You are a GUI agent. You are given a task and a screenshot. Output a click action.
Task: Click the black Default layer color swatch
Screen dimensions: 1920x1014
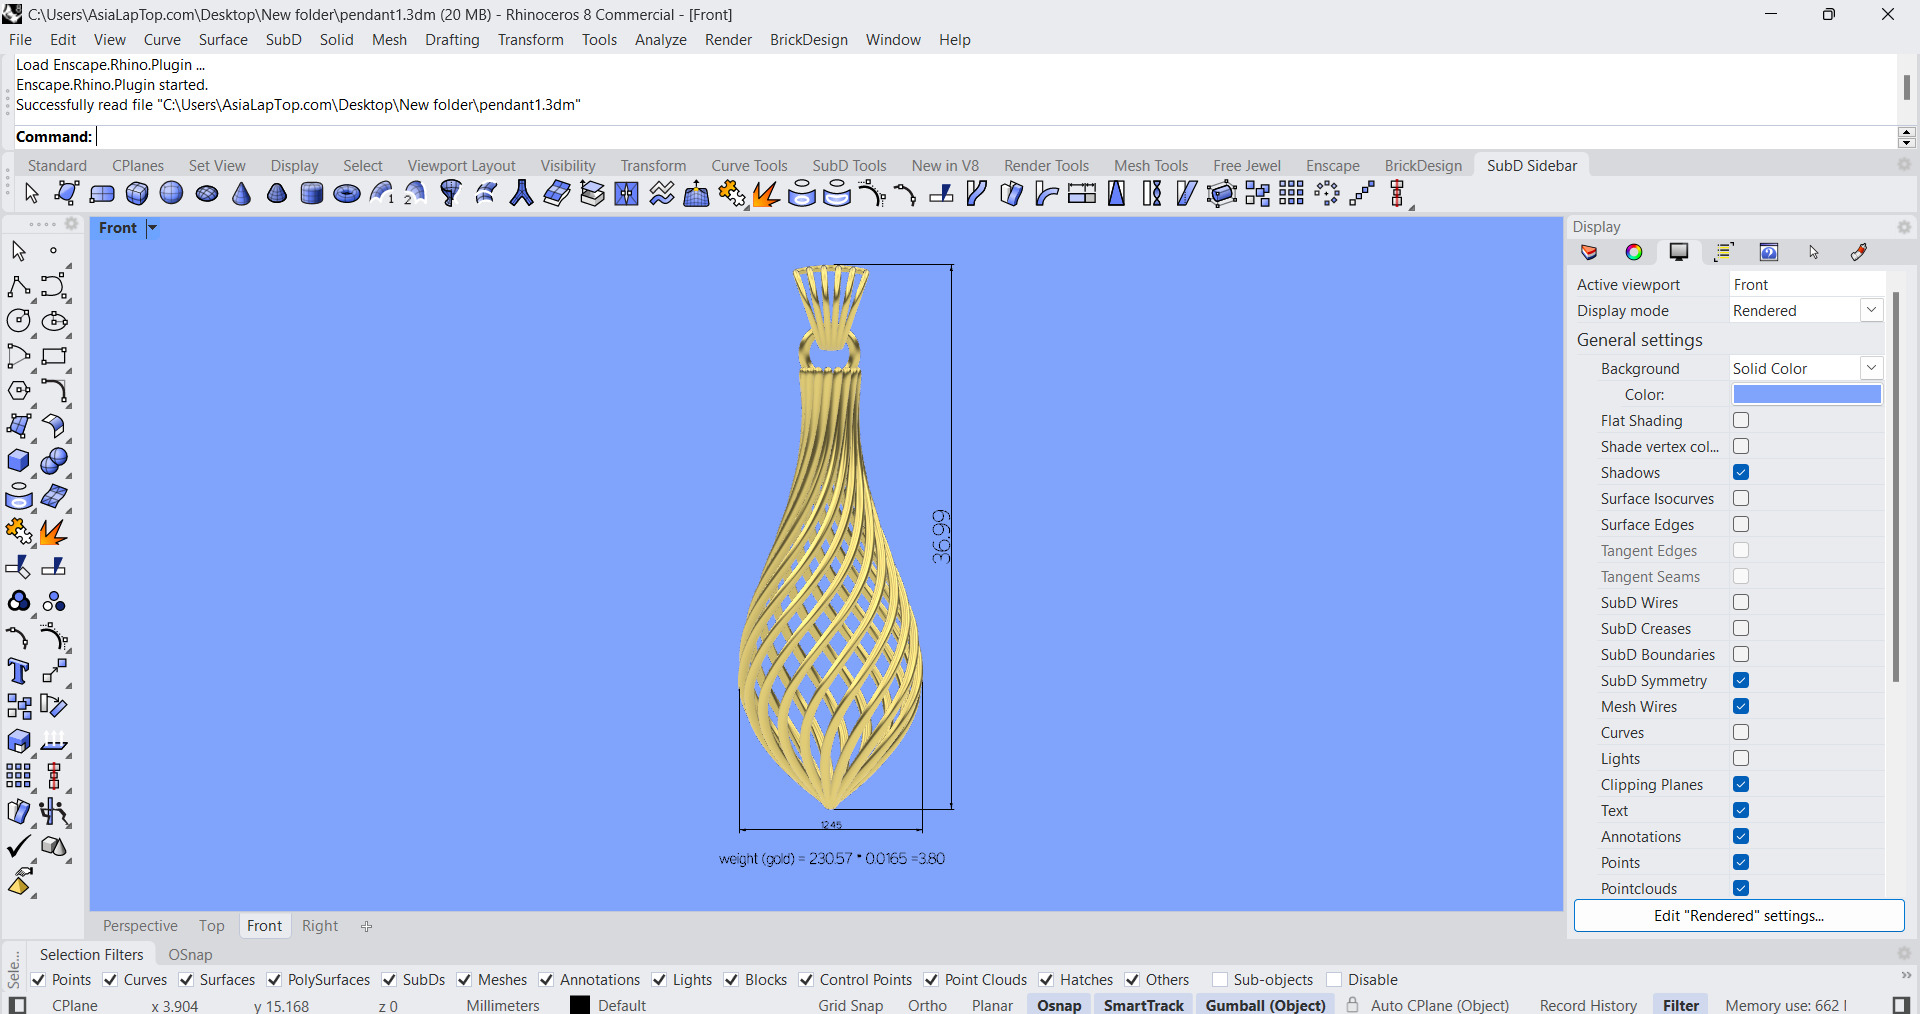580,1005
